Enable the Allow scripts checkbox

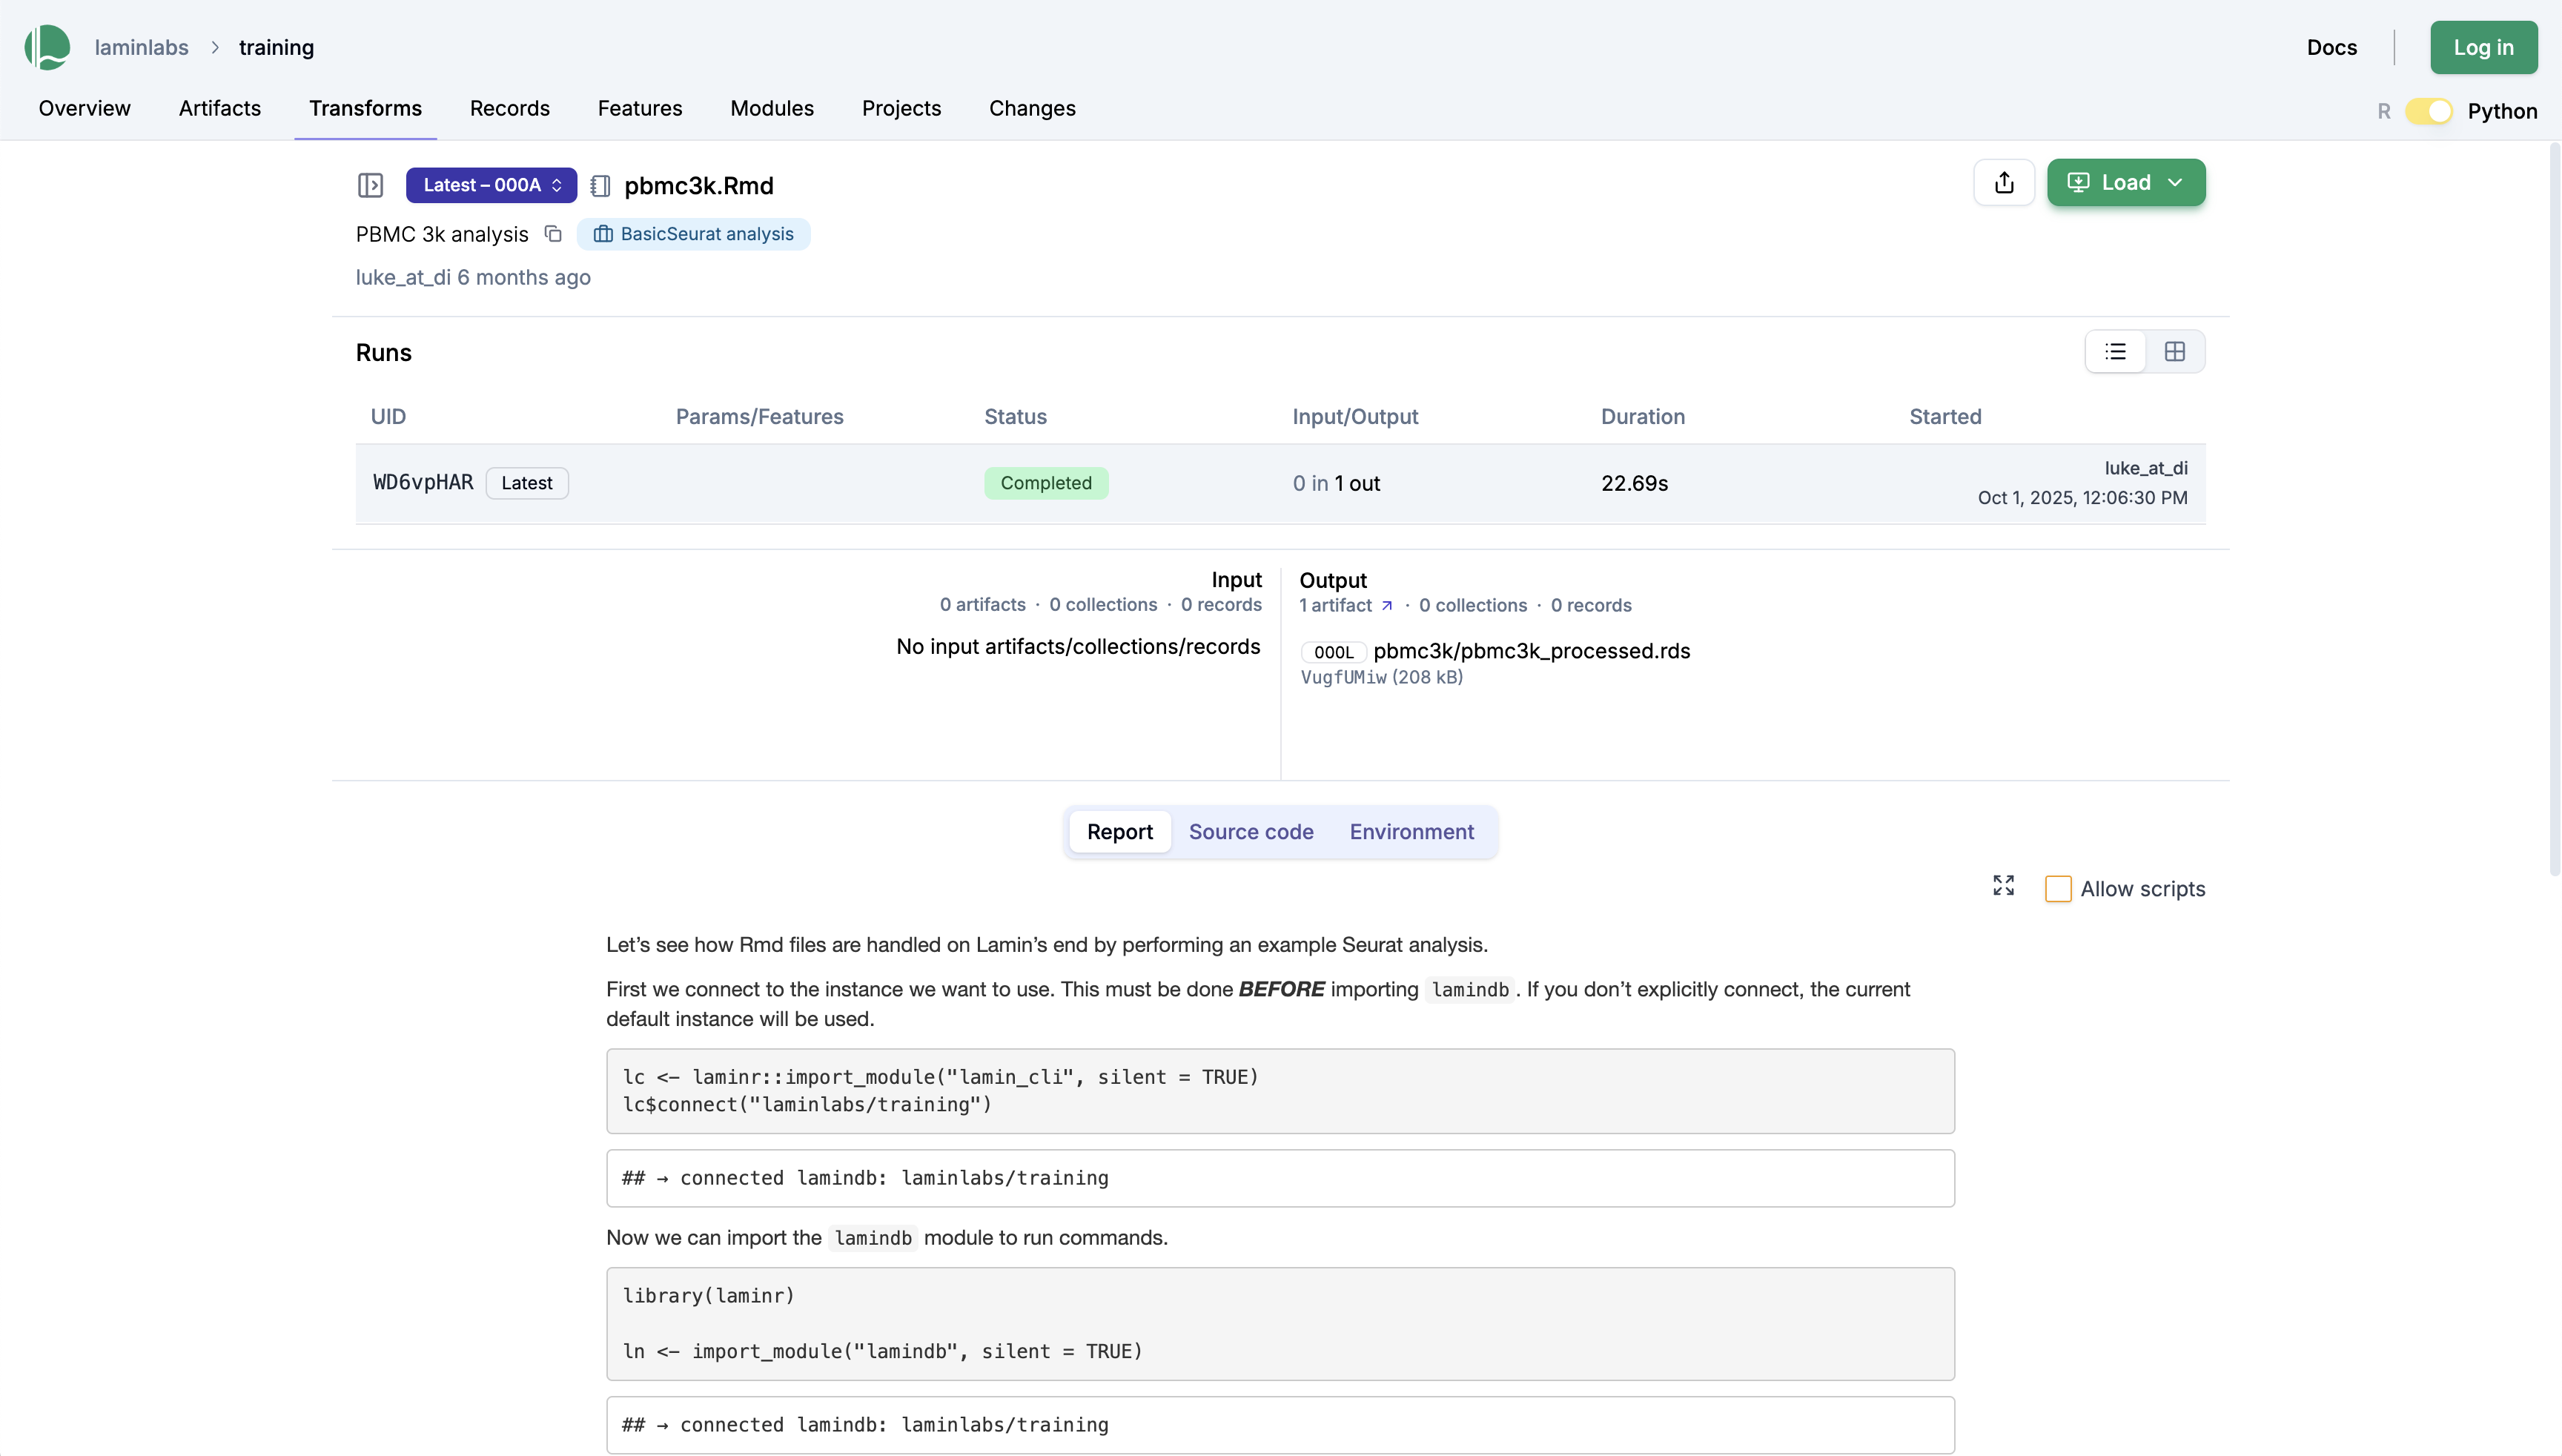coord(2057,889)
